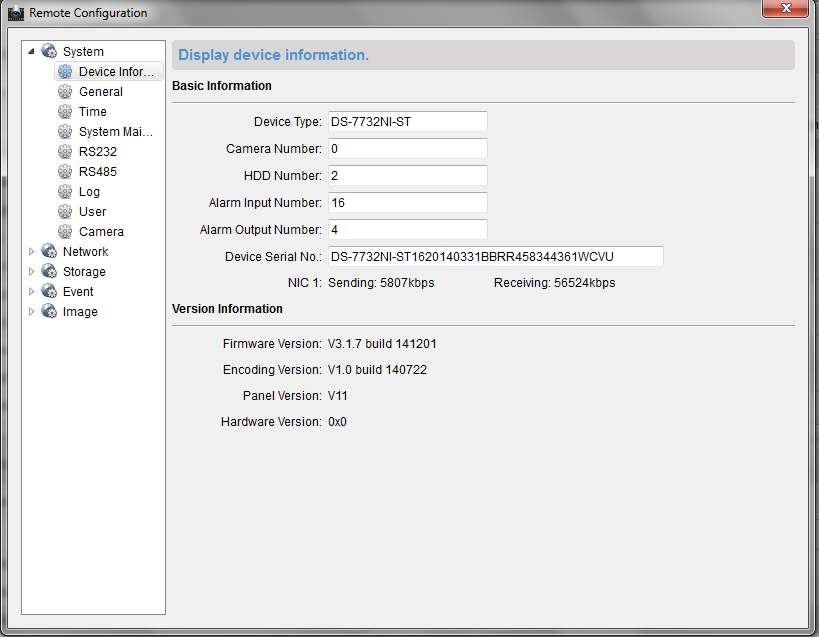The image size is (819, 637).
Task: Click firmware value 'V3.1.7 build 141201'
Action: (x=382, y=344)
